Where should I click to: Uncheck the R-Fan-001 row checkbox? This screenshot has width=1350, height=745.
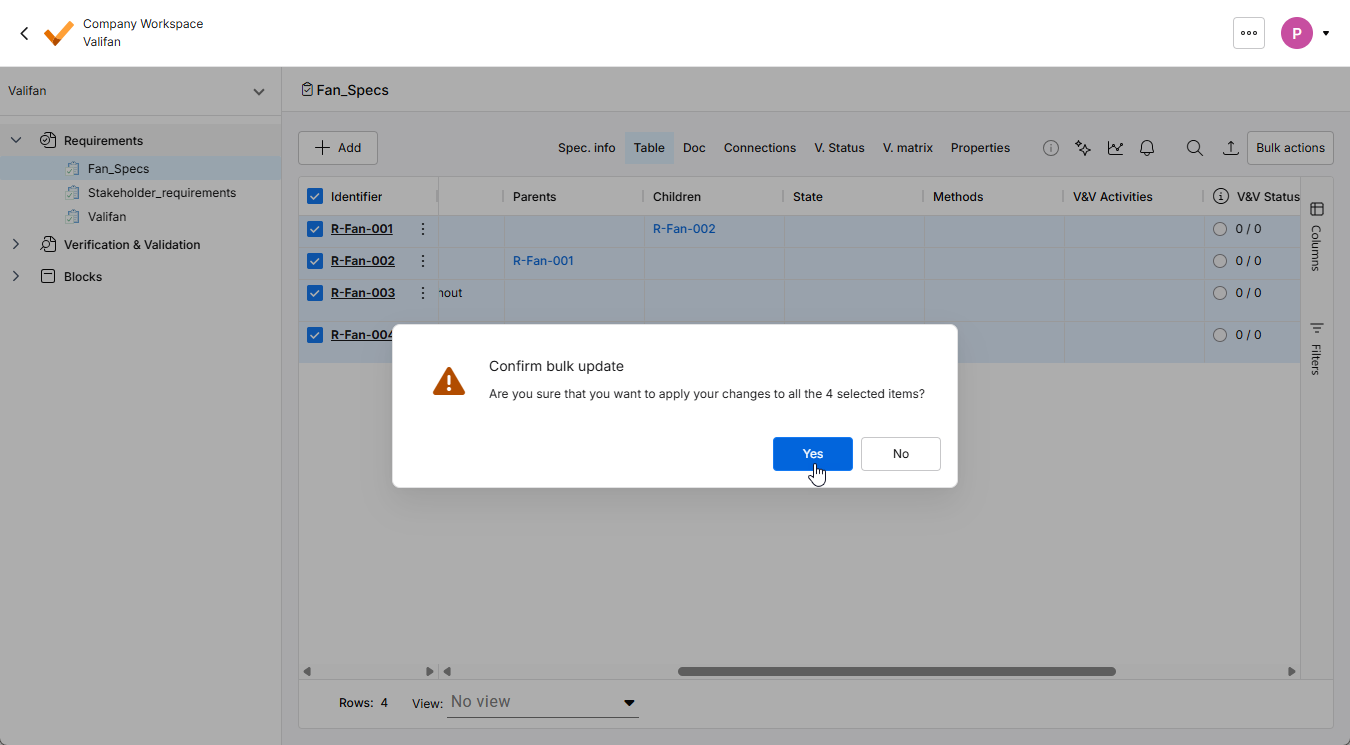point(315,229)
